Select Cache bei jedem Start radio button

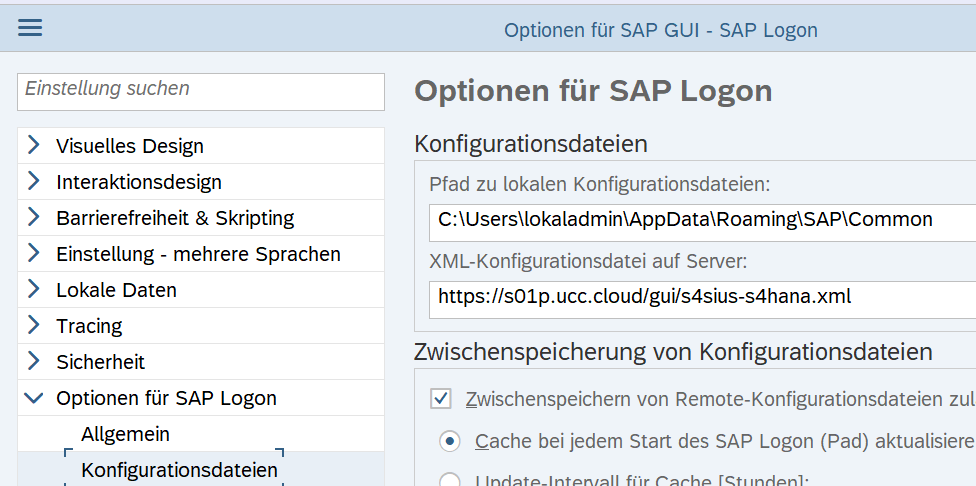(449, 441)
